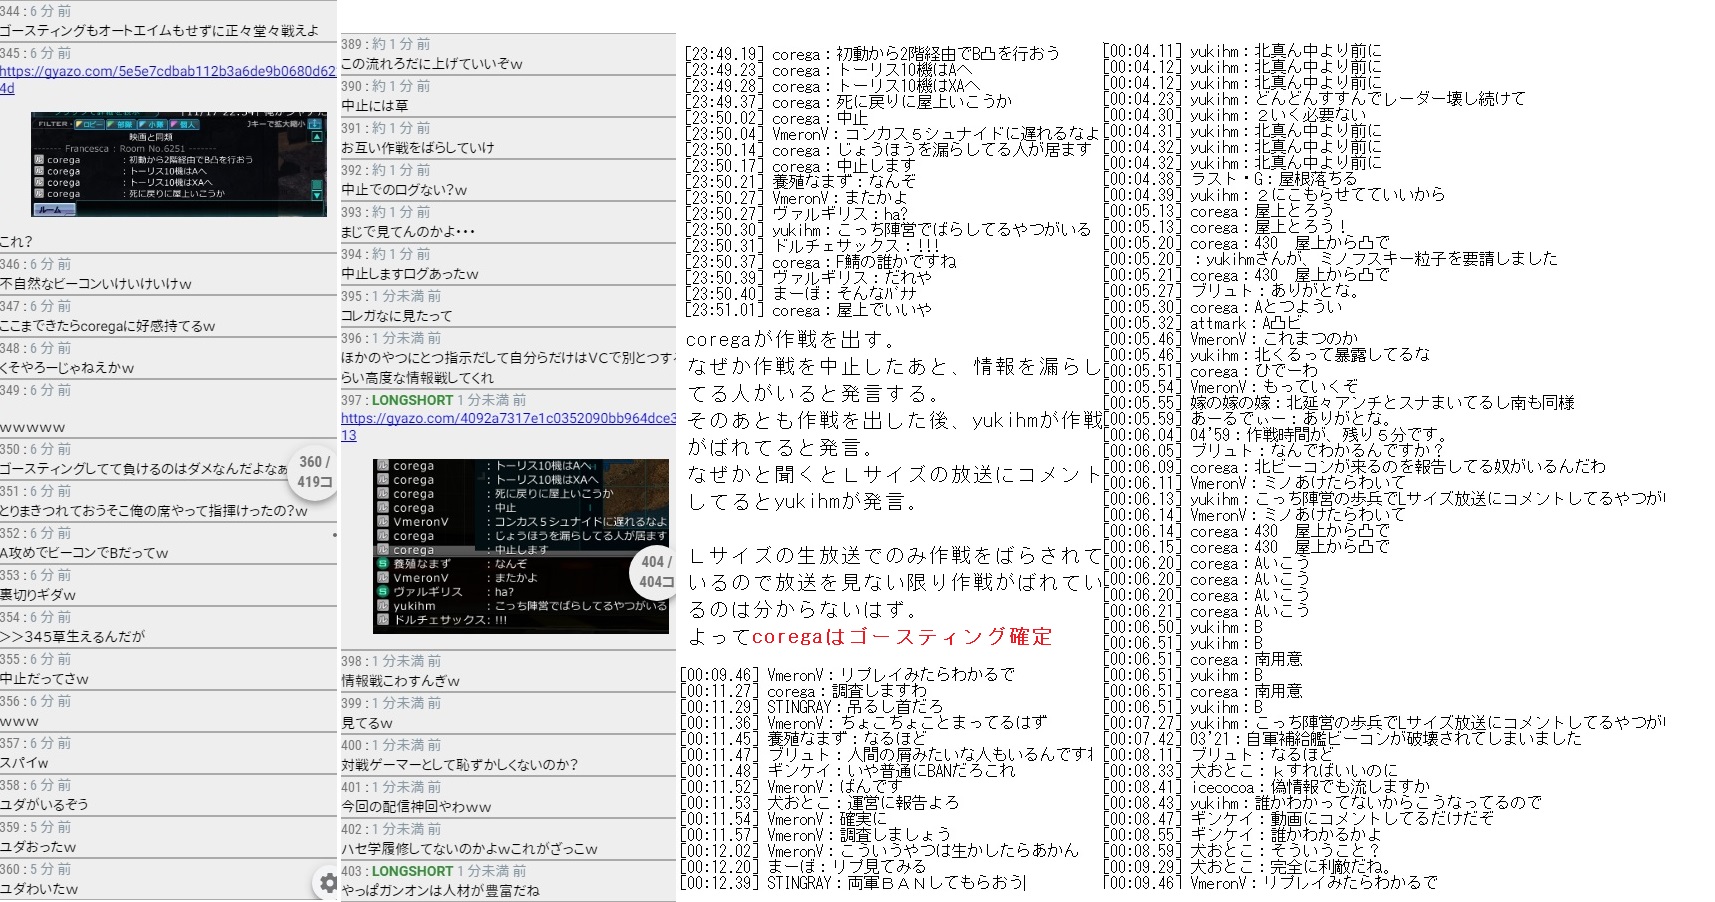
Task: Click the chat expand anchor icon
Action: tap(316, 124)
